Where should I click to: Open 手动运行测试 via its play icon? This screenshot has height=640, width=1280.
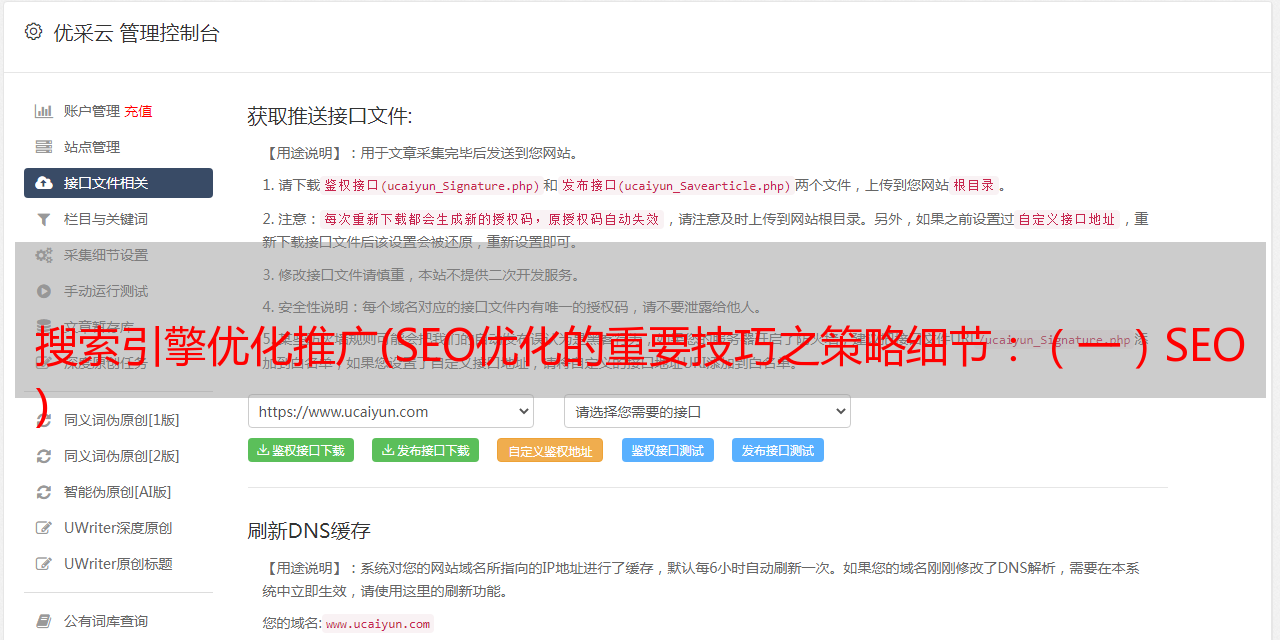click(43, 291)
